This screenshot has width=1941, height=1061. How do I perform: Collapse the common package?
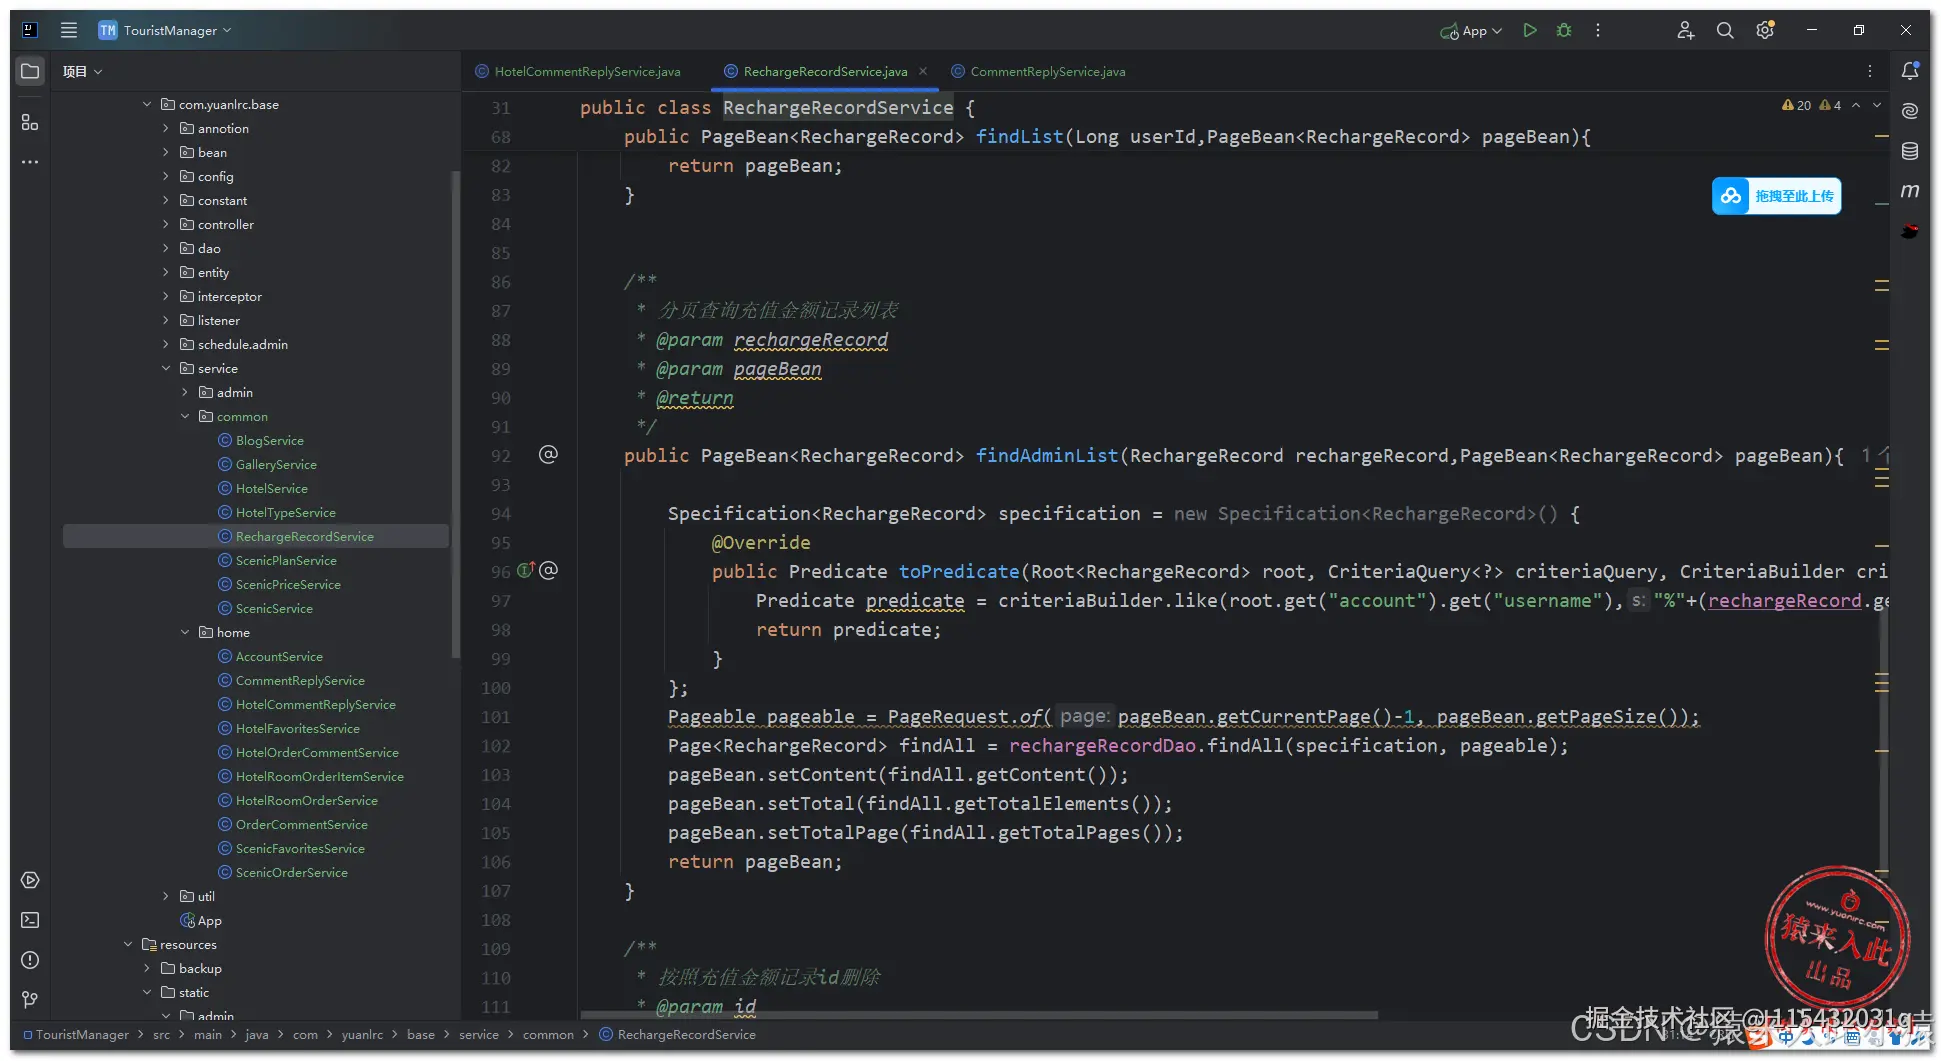[x=185, y=416]
